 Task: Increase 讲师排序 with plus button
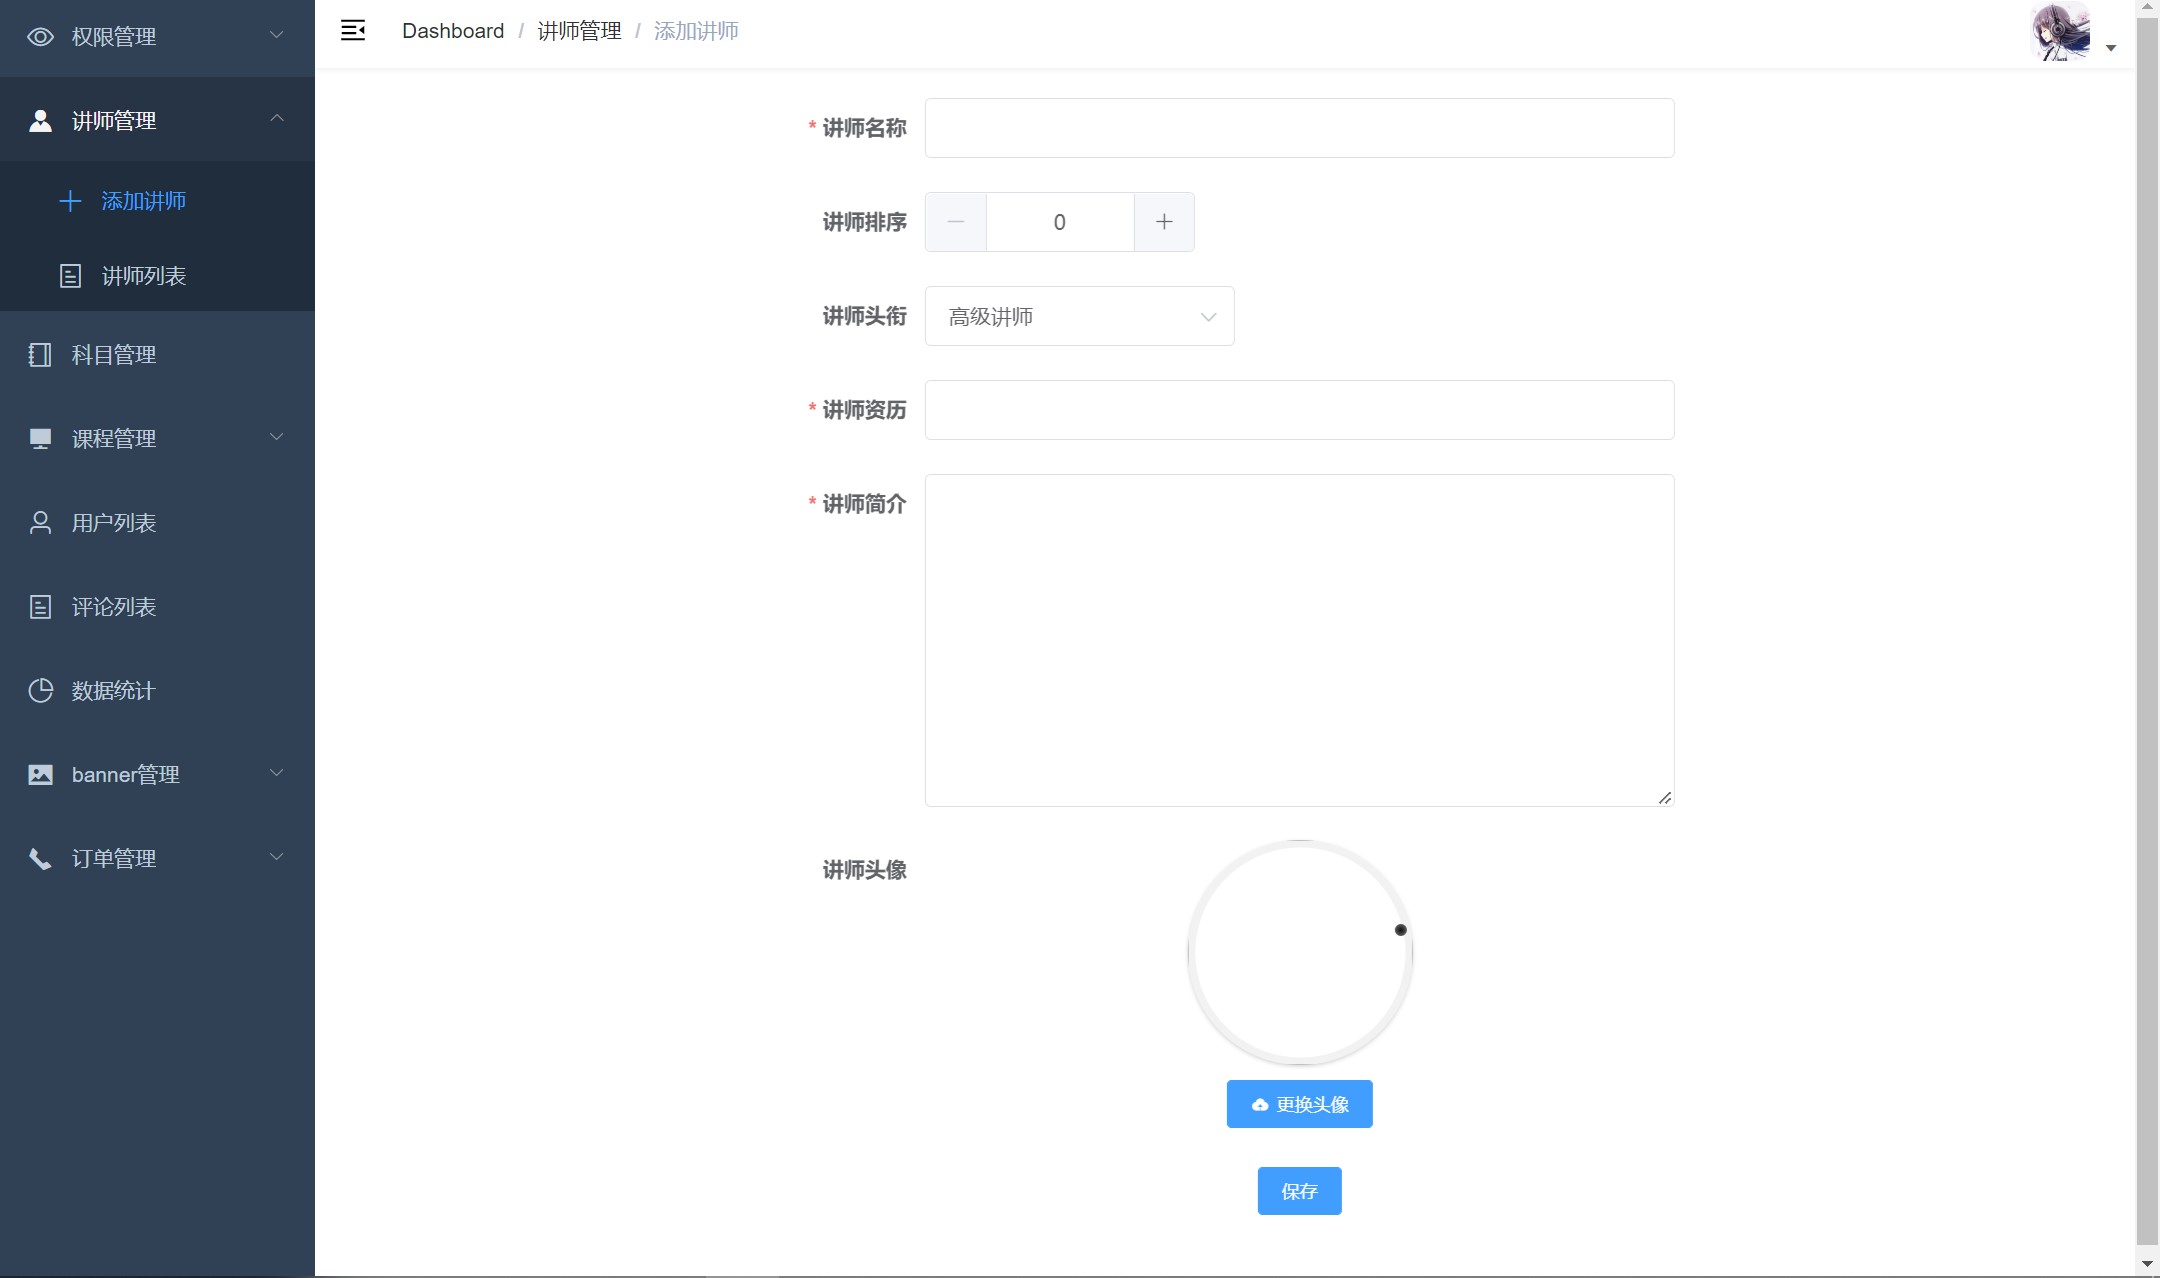(1164, 222)
